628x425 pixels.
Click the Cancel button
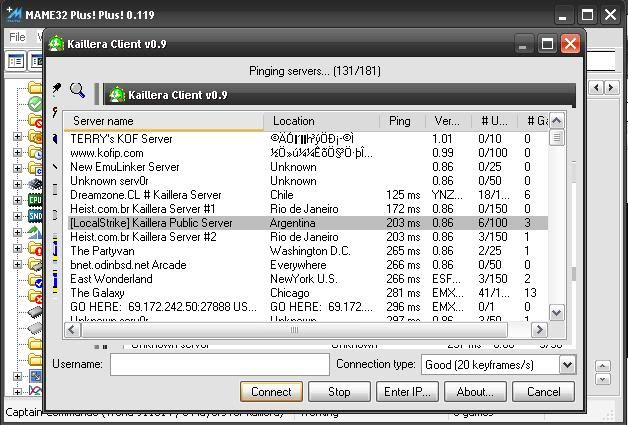(543, 391)
